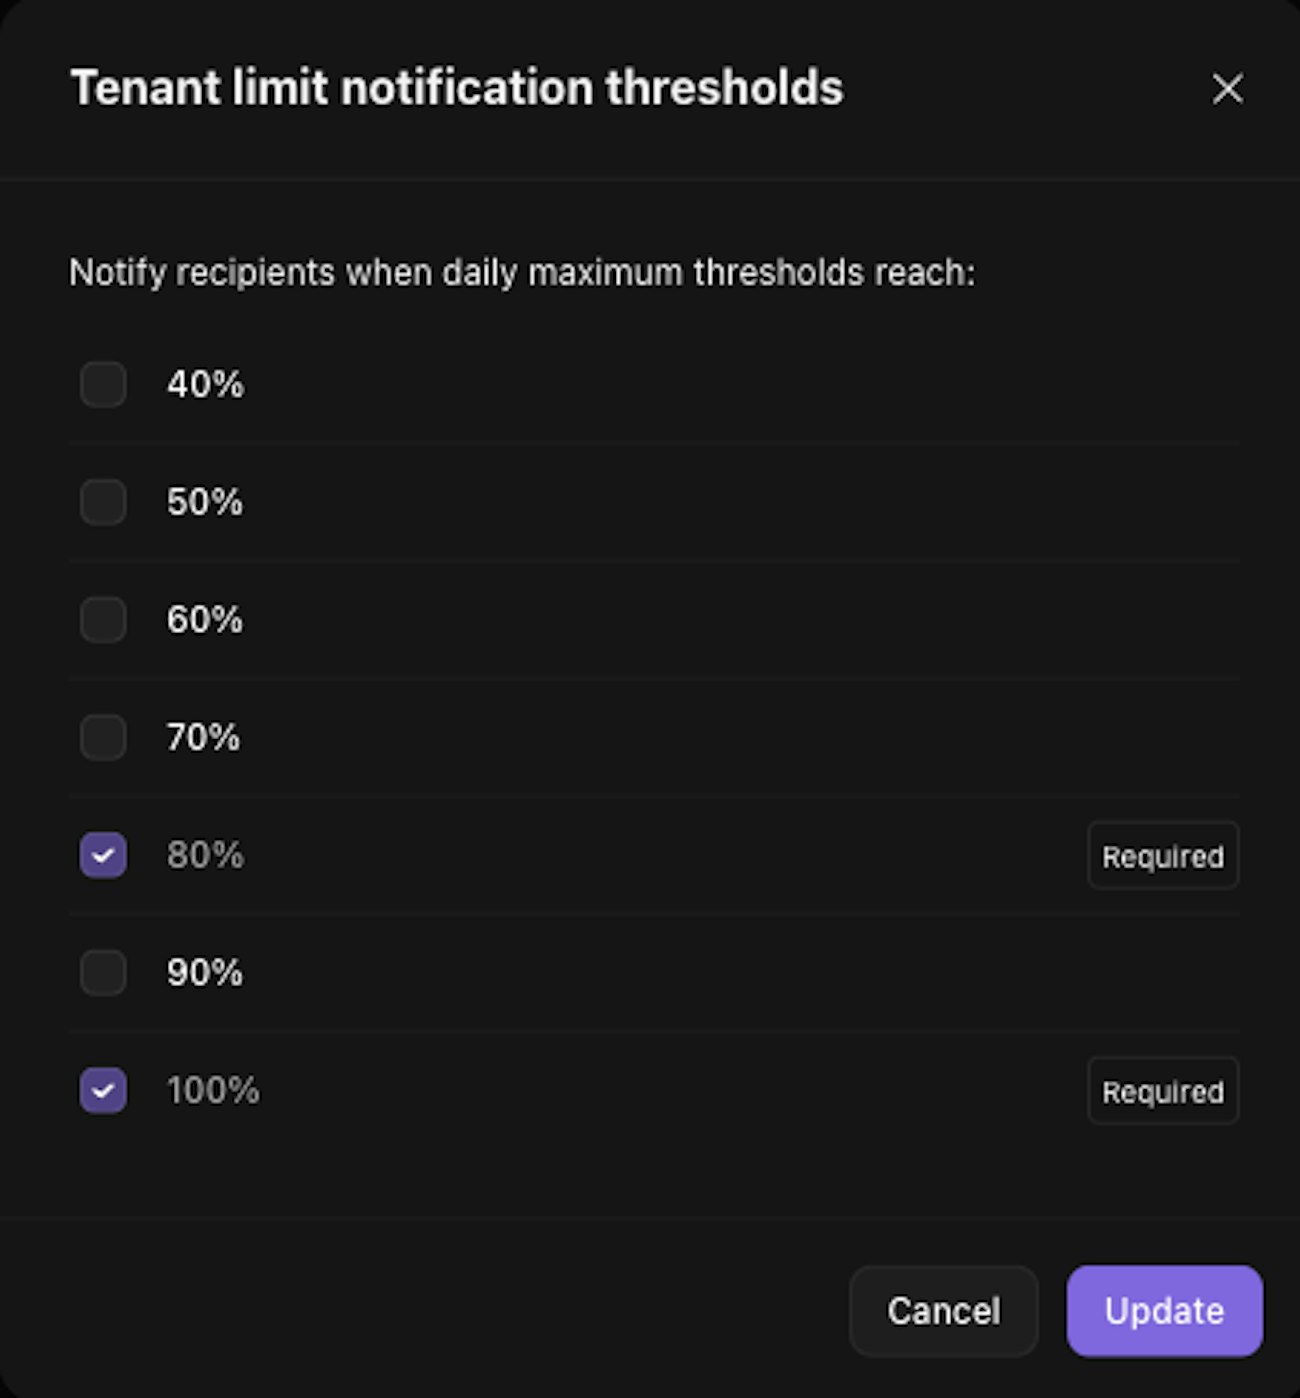The width and height of the screenshot is (1300, 1398).
Task: Enable the 40% threshold checkbox
Action: point(103,385)
